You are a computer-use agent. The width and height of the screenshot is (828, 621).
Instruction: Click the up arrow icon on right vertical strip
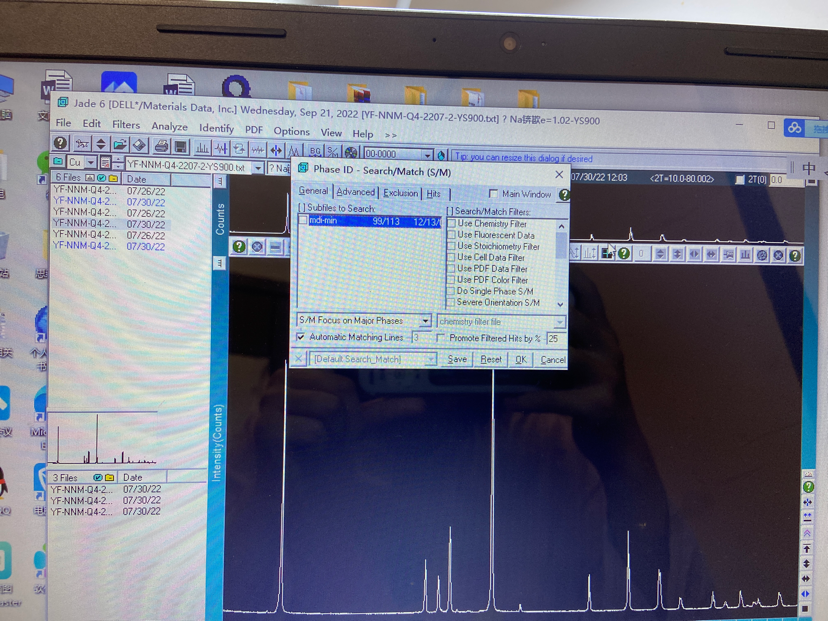click(806, 549)
